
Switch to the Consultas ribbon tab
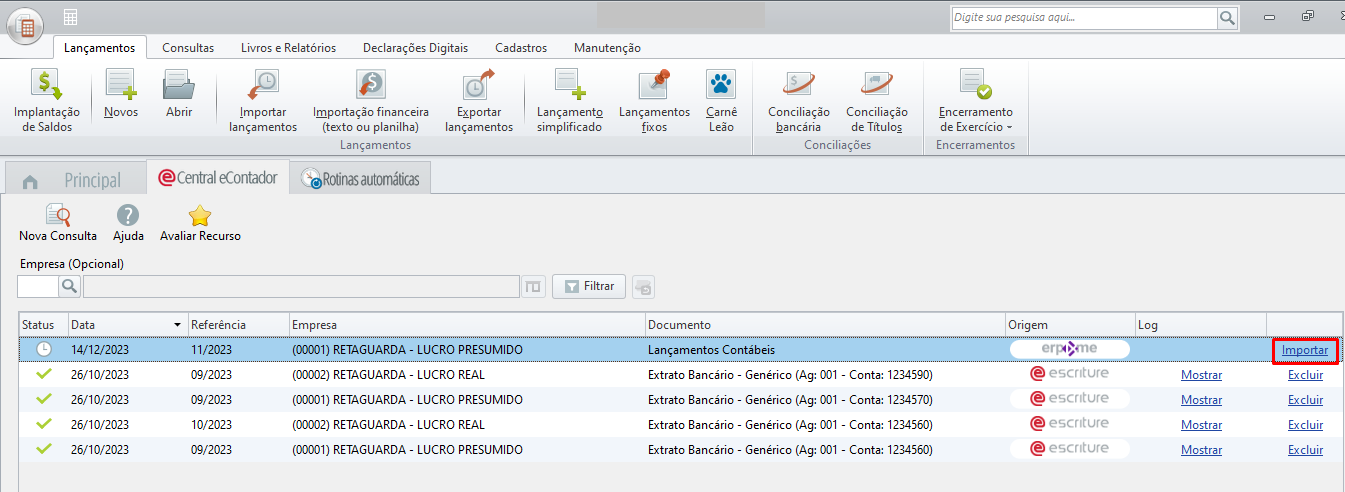point(188,47)
